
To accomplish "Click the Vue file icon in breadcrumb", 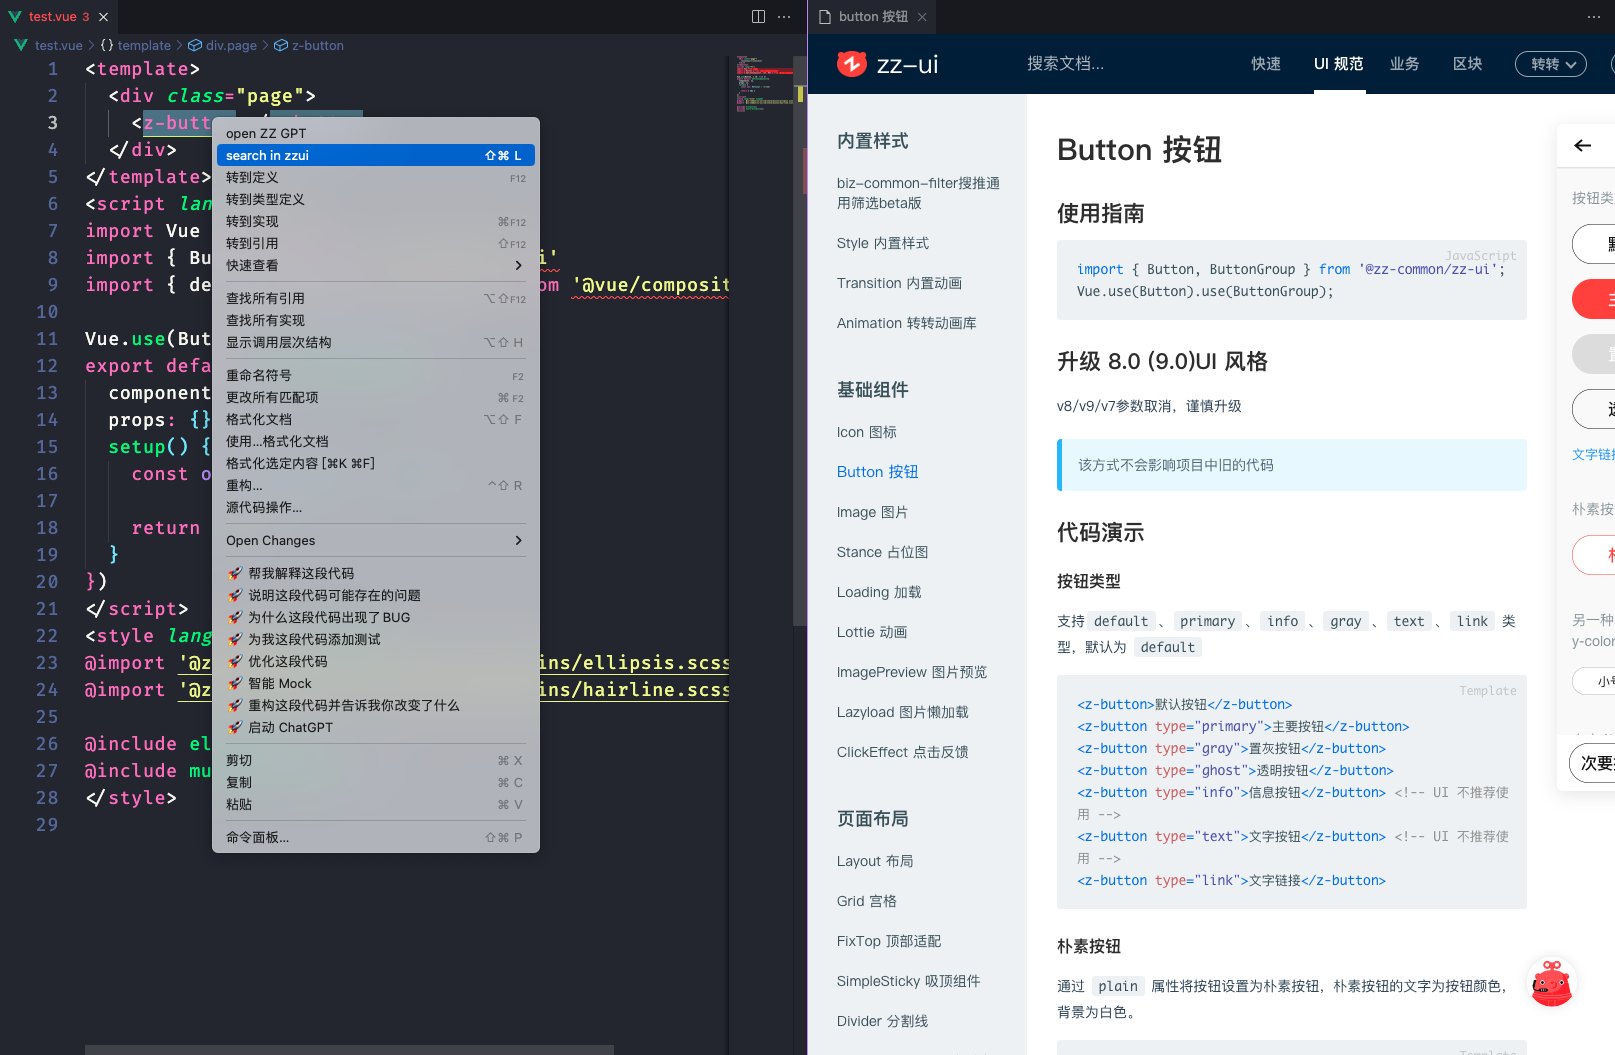I will pyautogui.click(x=21, y=45).
